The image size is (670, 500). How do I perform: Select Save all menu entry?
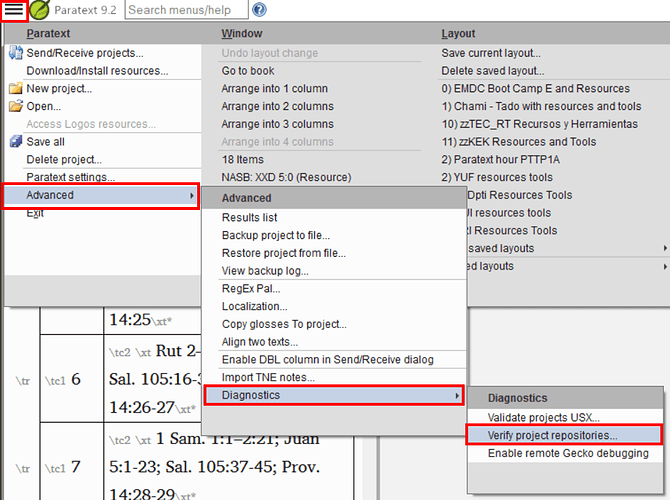point(46,141)
